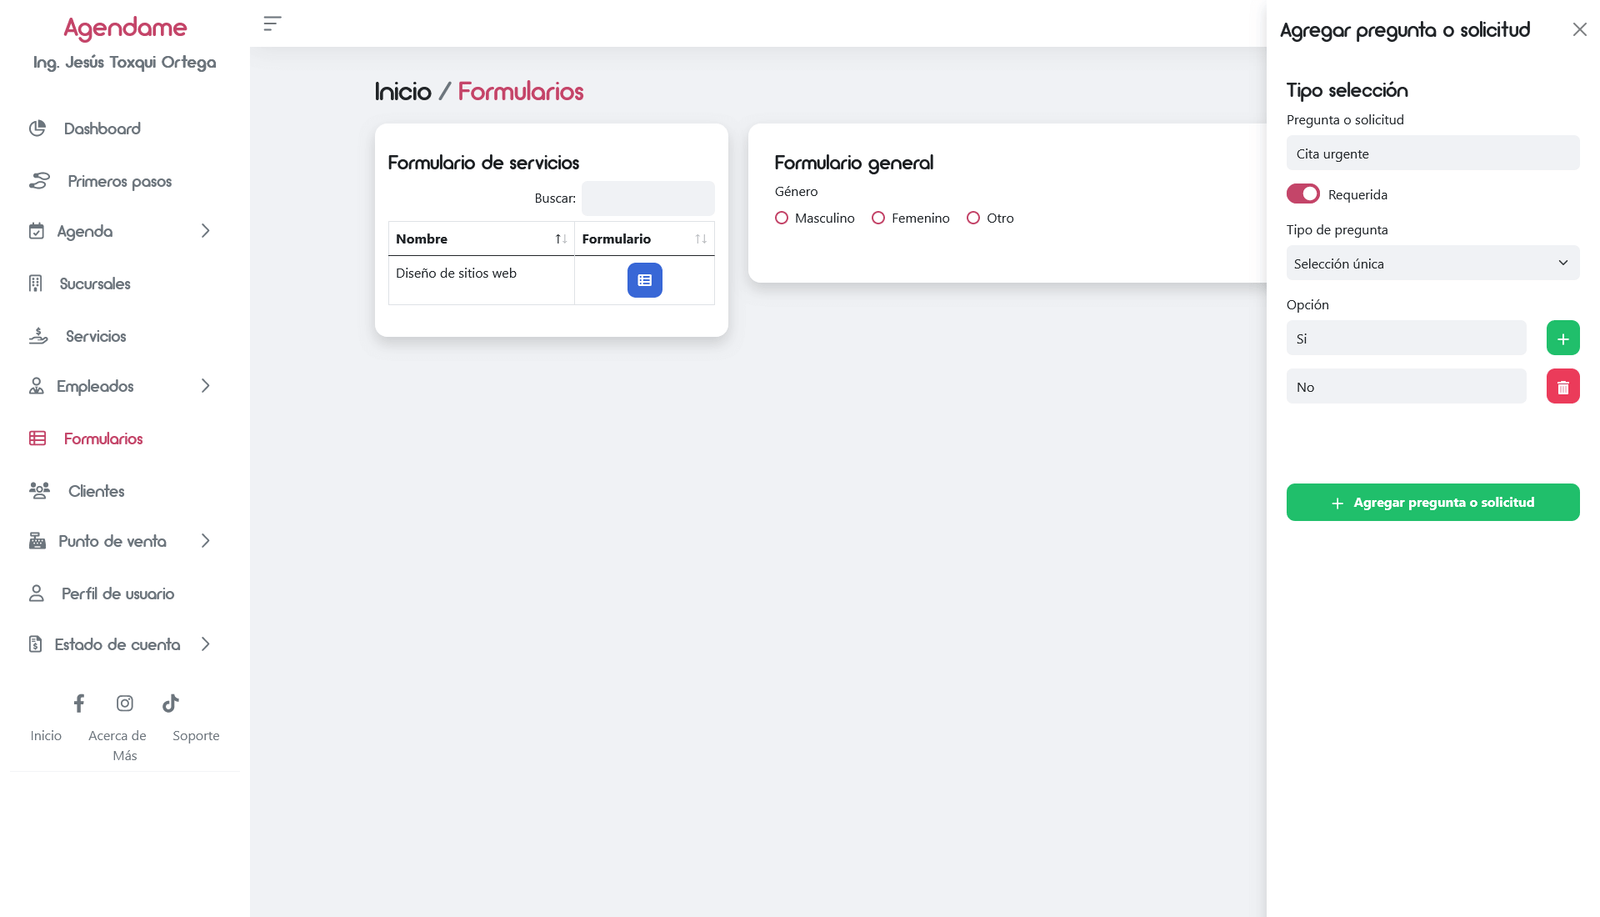Select the Femenino gender option
The width and height of the screenshot is (1600, 917).
[878, 218]
